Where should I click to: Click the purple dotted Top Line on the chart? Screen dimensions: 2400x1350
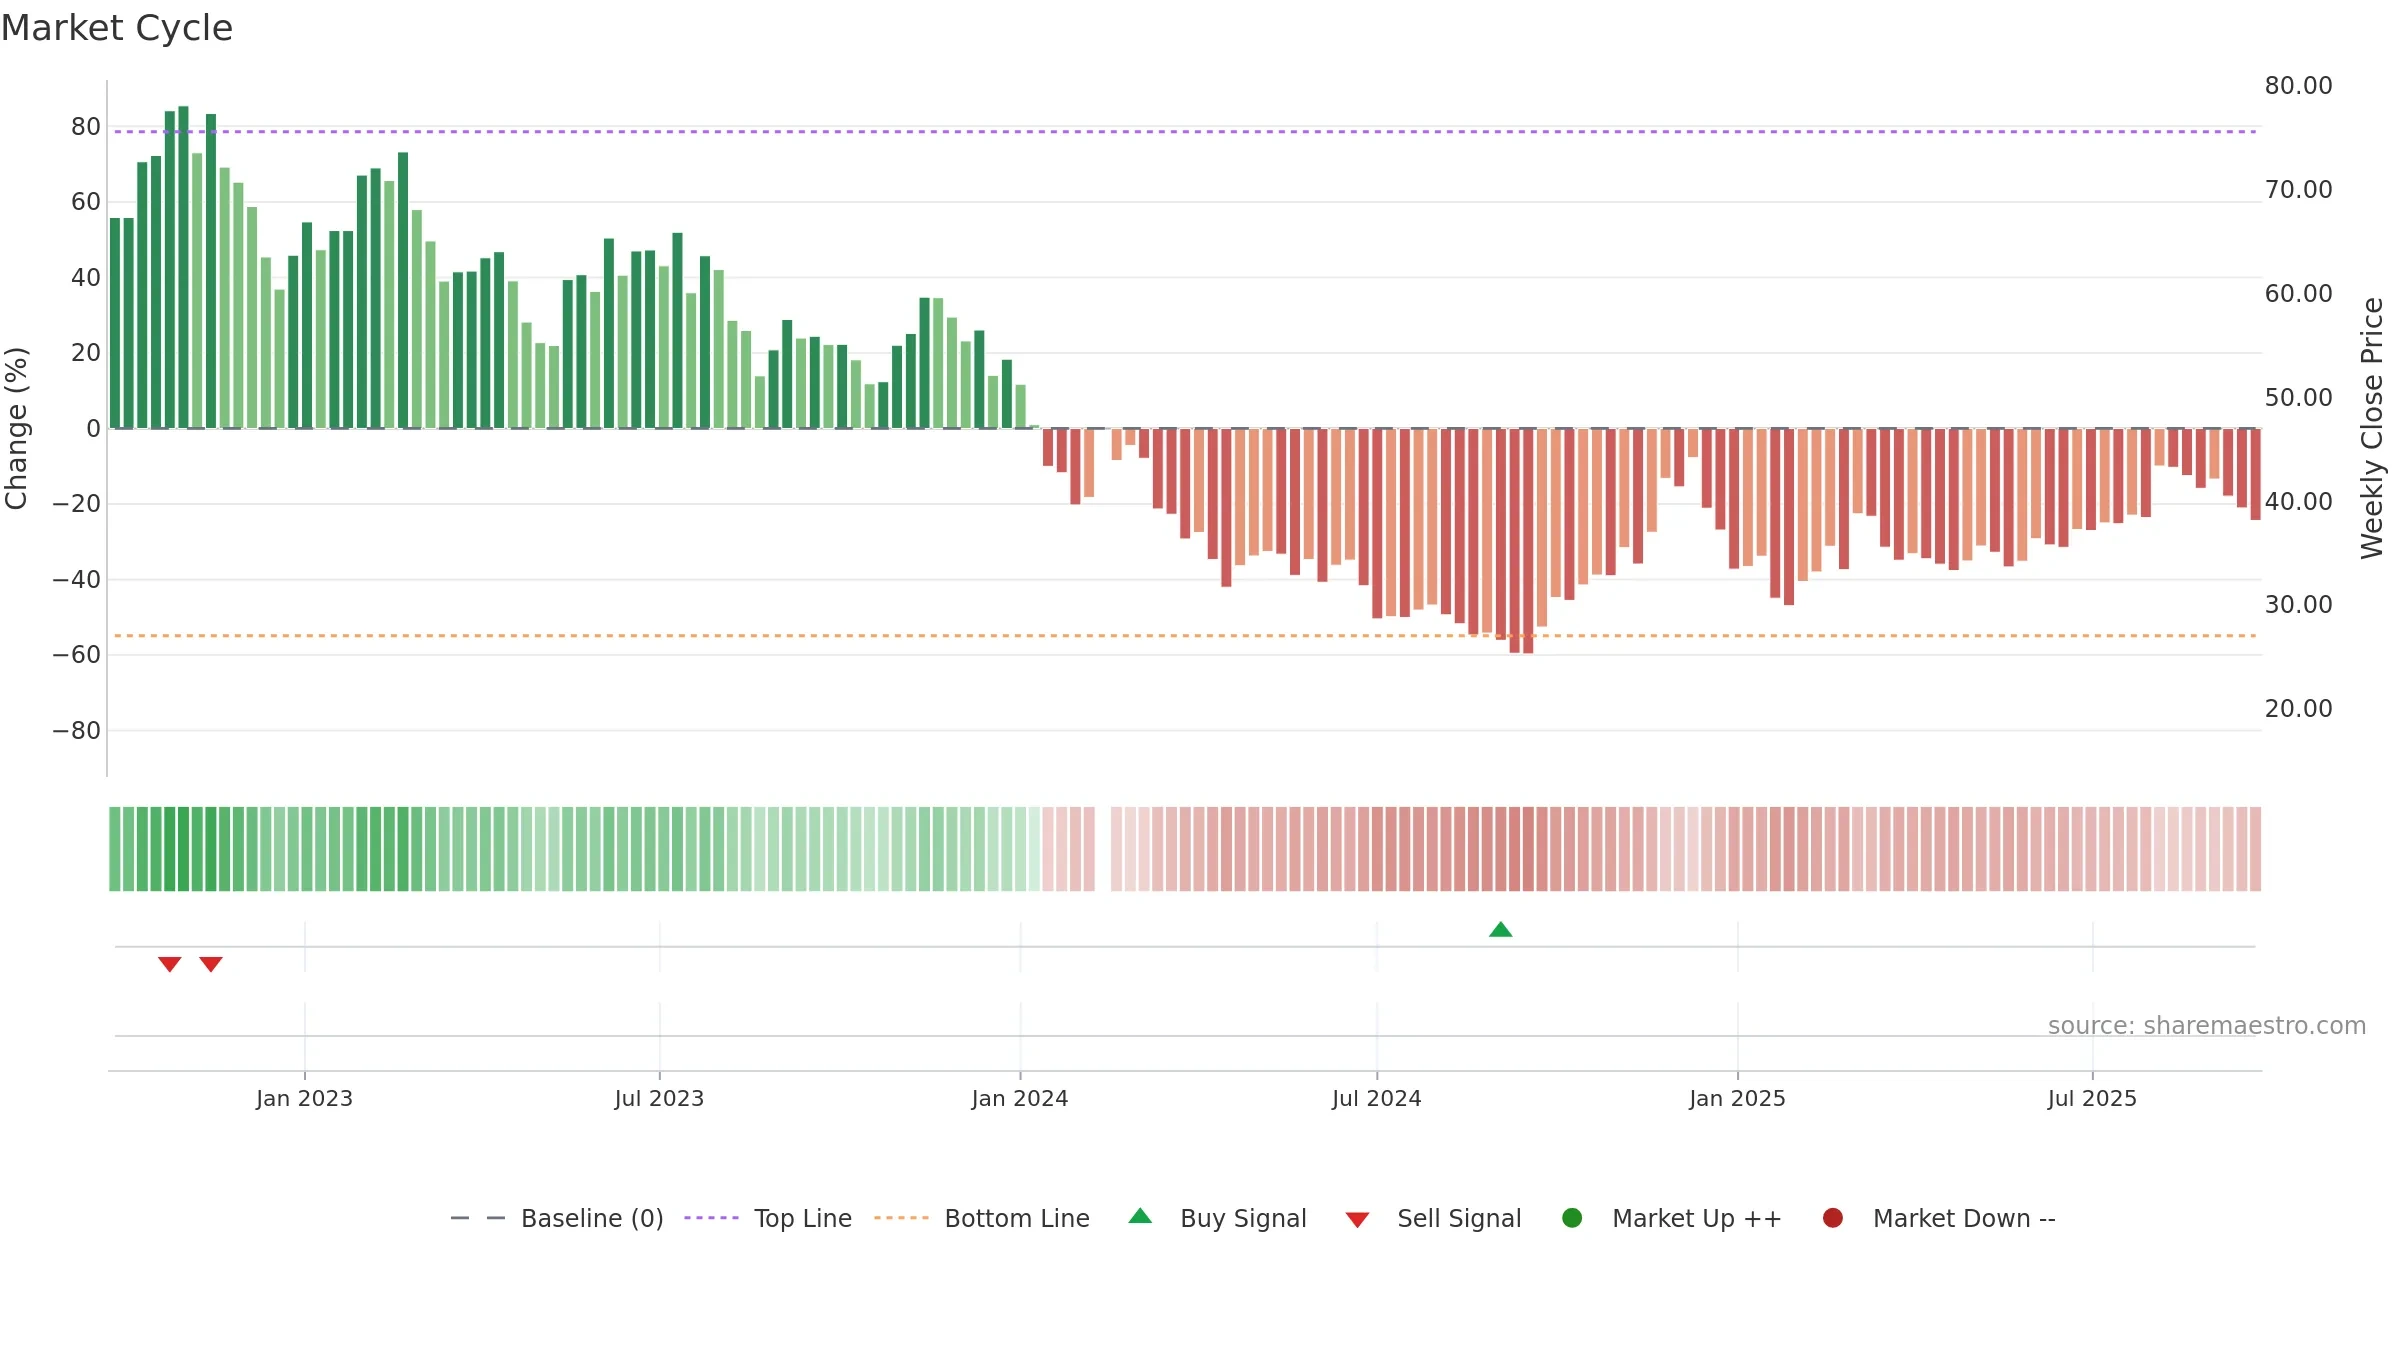[x=1185, y=131]
